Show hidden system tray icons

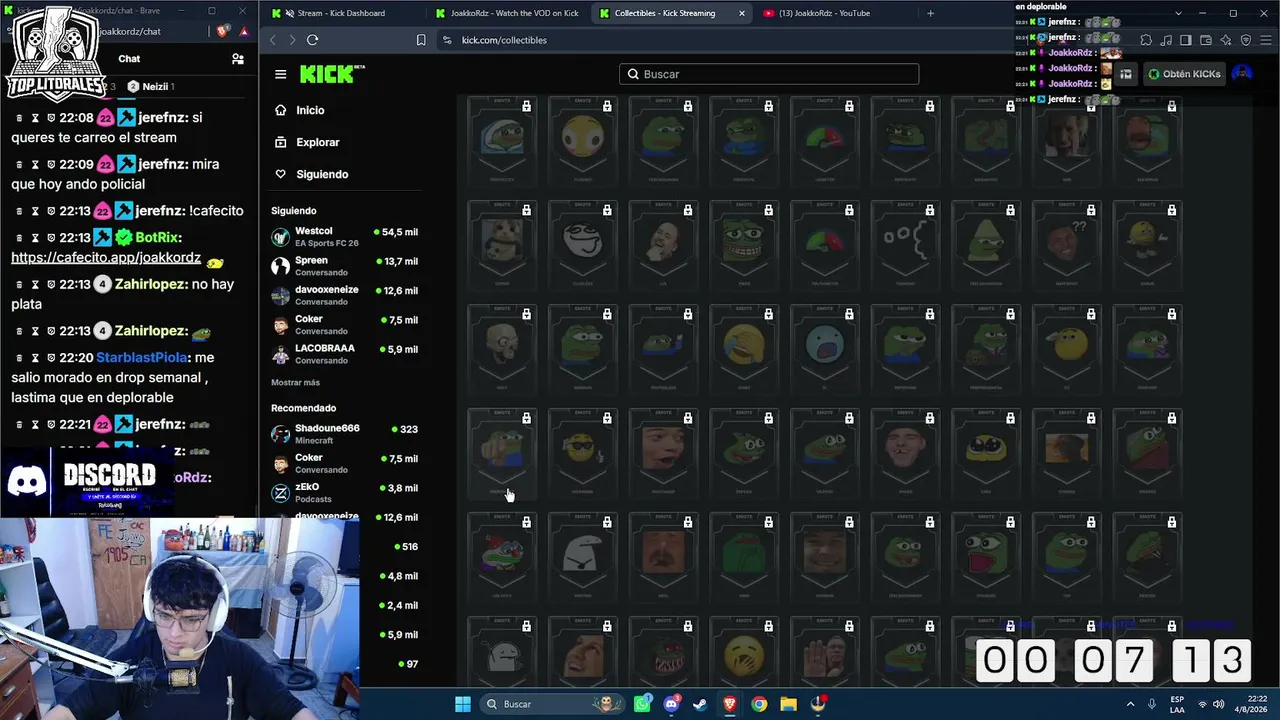pos(1131,704)
